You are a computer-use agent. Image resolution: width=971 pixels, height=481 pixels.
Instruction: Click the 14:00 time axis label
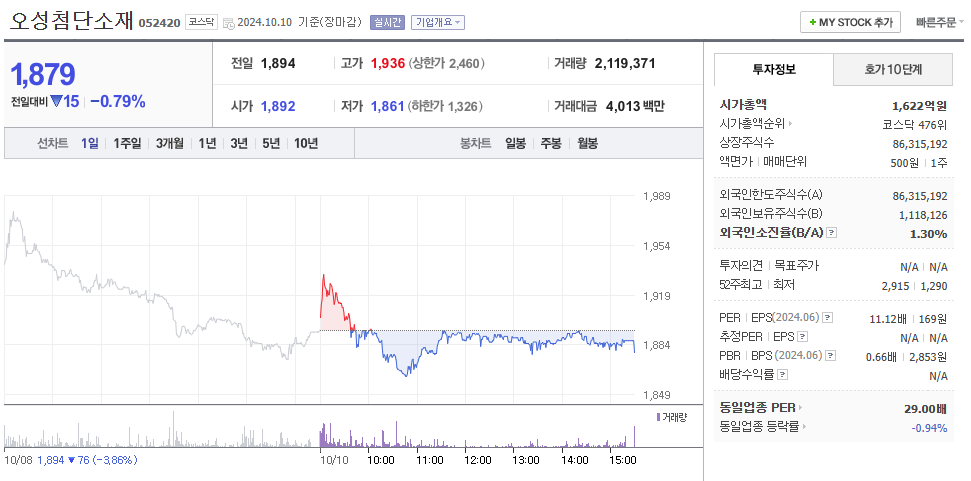click(575, 460)
